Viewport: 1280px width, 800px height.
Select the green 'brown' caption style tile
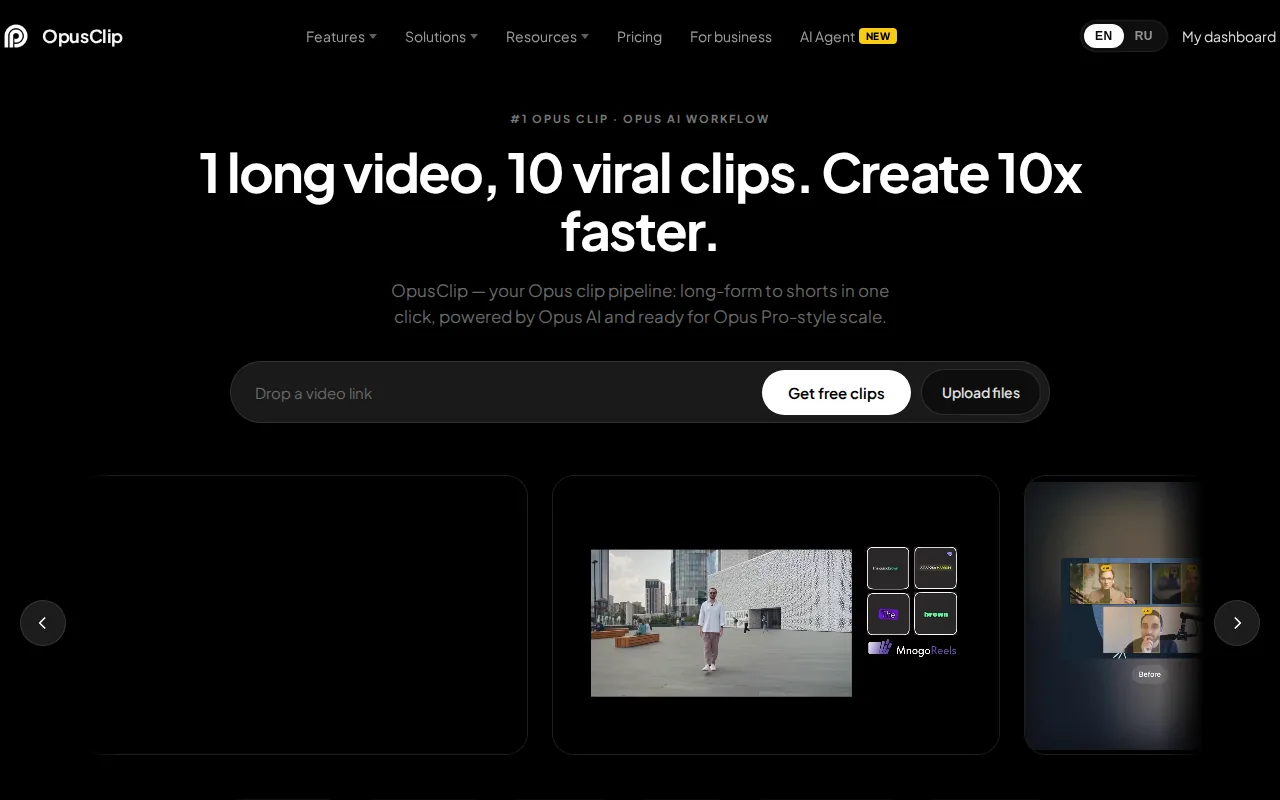coord(935,614)
